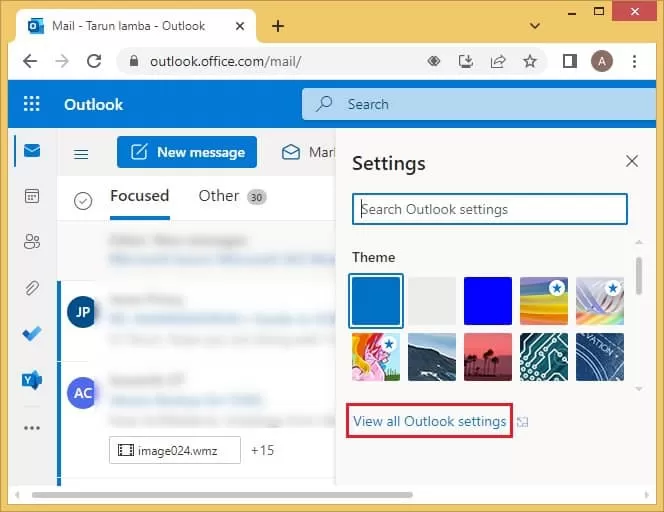The height and width of the screenshot is (512, 664).
Task: Open the Mail module in sidebar
Action: 32,150
